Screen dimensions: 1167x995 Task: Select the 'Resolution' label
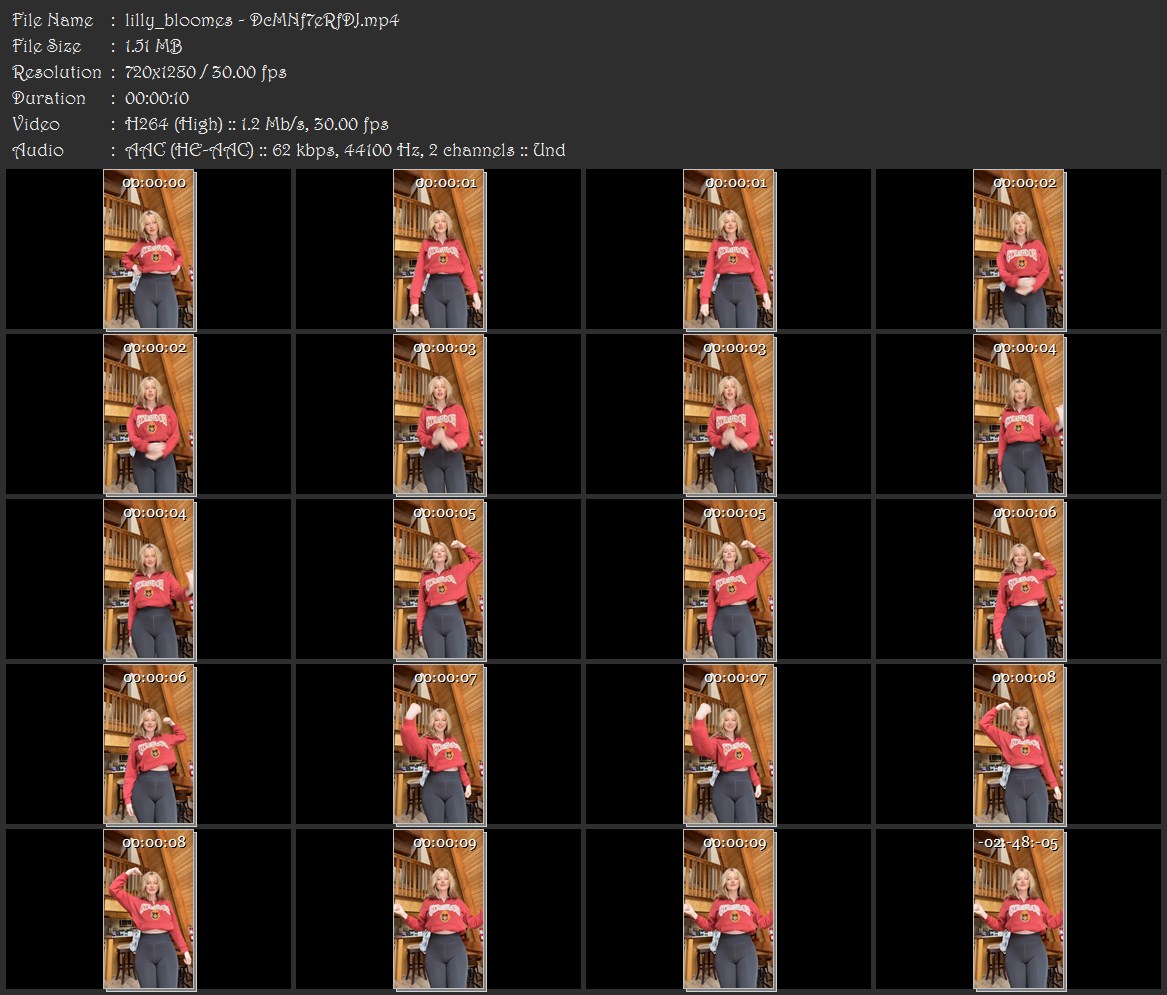pyautogui.click(x=57, y=72)
